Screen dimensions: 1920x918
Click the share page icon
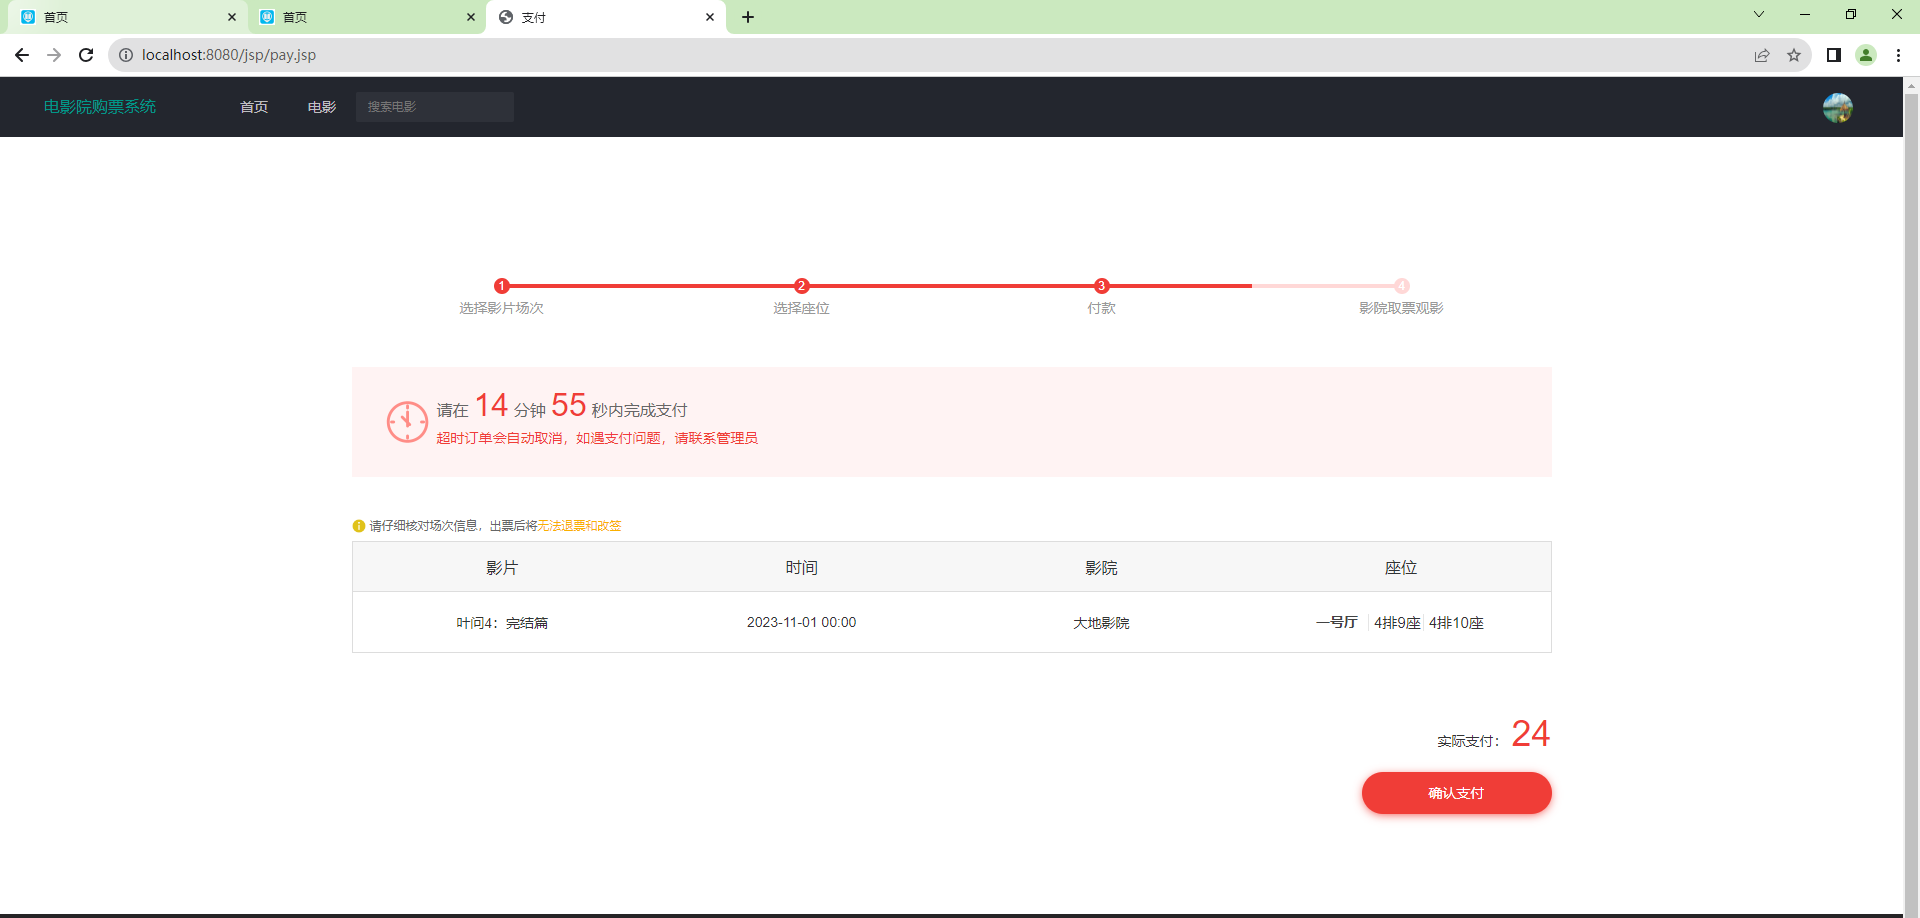click(1762, 55)
